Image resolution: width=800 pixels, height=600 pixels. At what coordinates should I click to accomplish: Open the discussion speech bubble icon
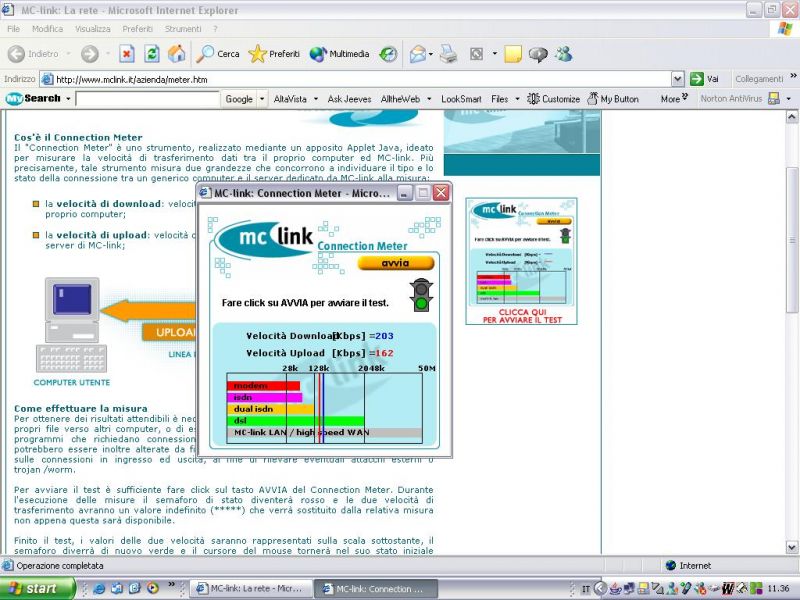pyautogui.click(x=538, y=54)
